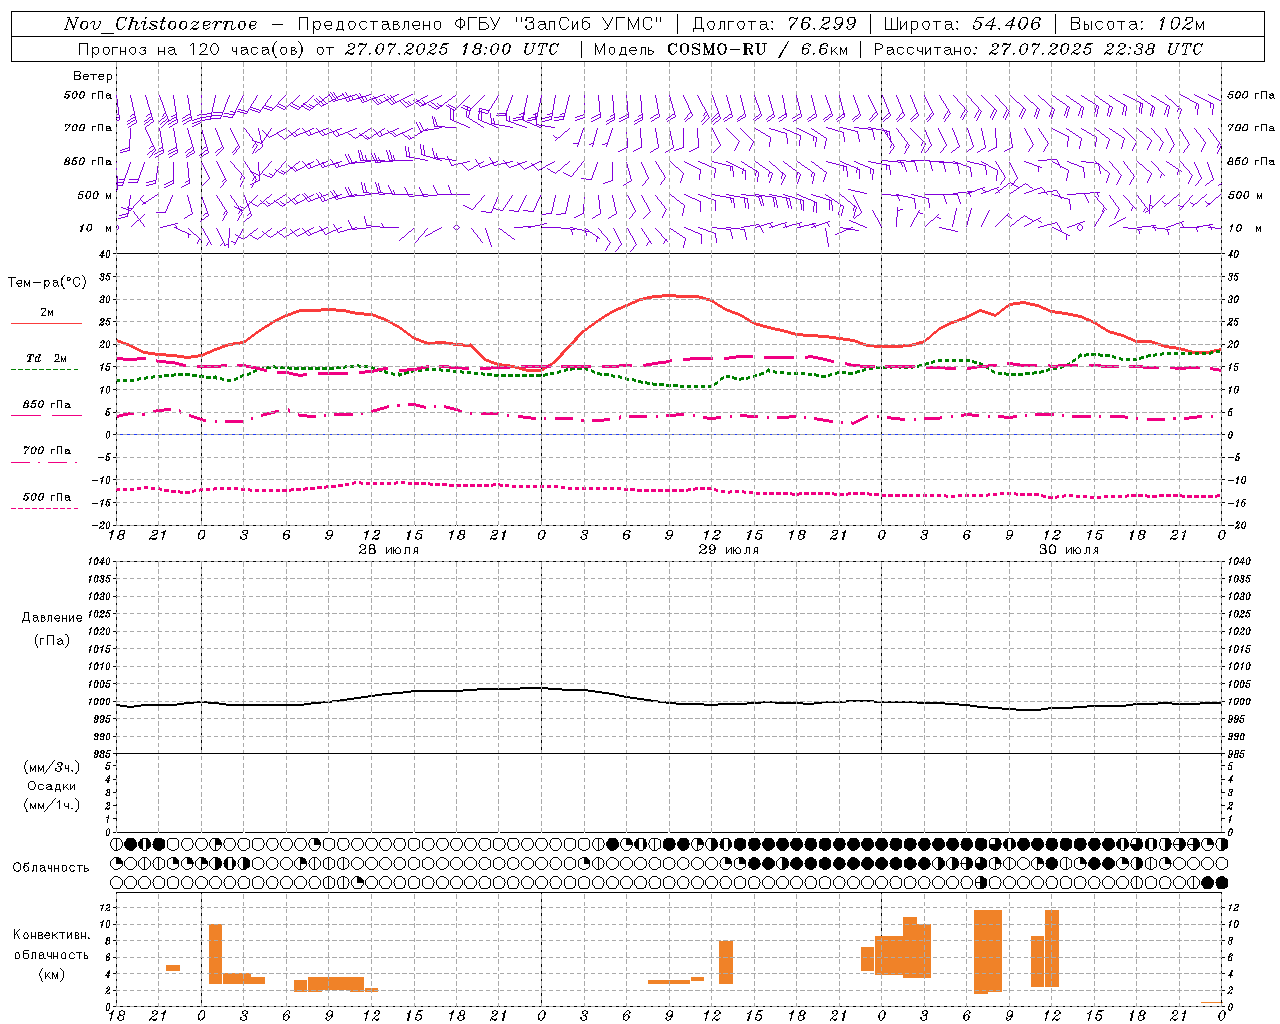The image size is (1280, 1024).
Task: Click the (км) convective cloud unit label
Action: (x=52, y=974)
